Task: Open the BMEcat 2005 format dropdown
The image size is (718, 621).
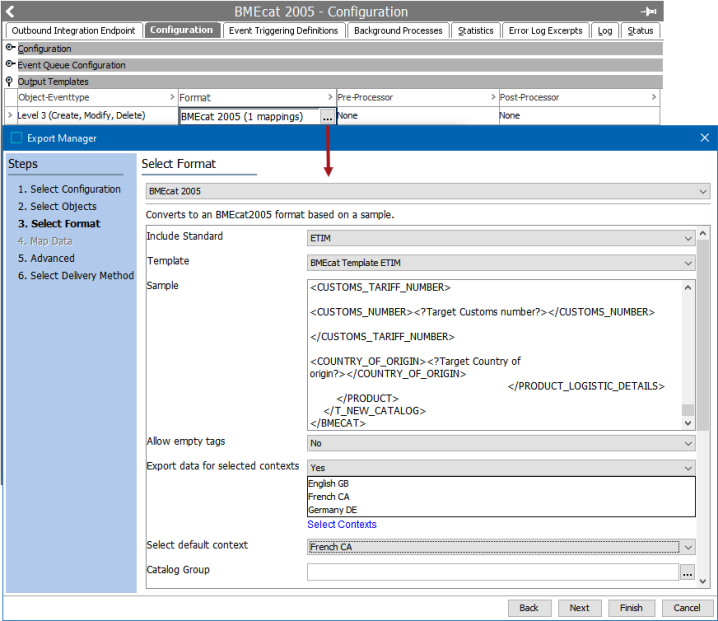Action: click(x=428, y=191)
